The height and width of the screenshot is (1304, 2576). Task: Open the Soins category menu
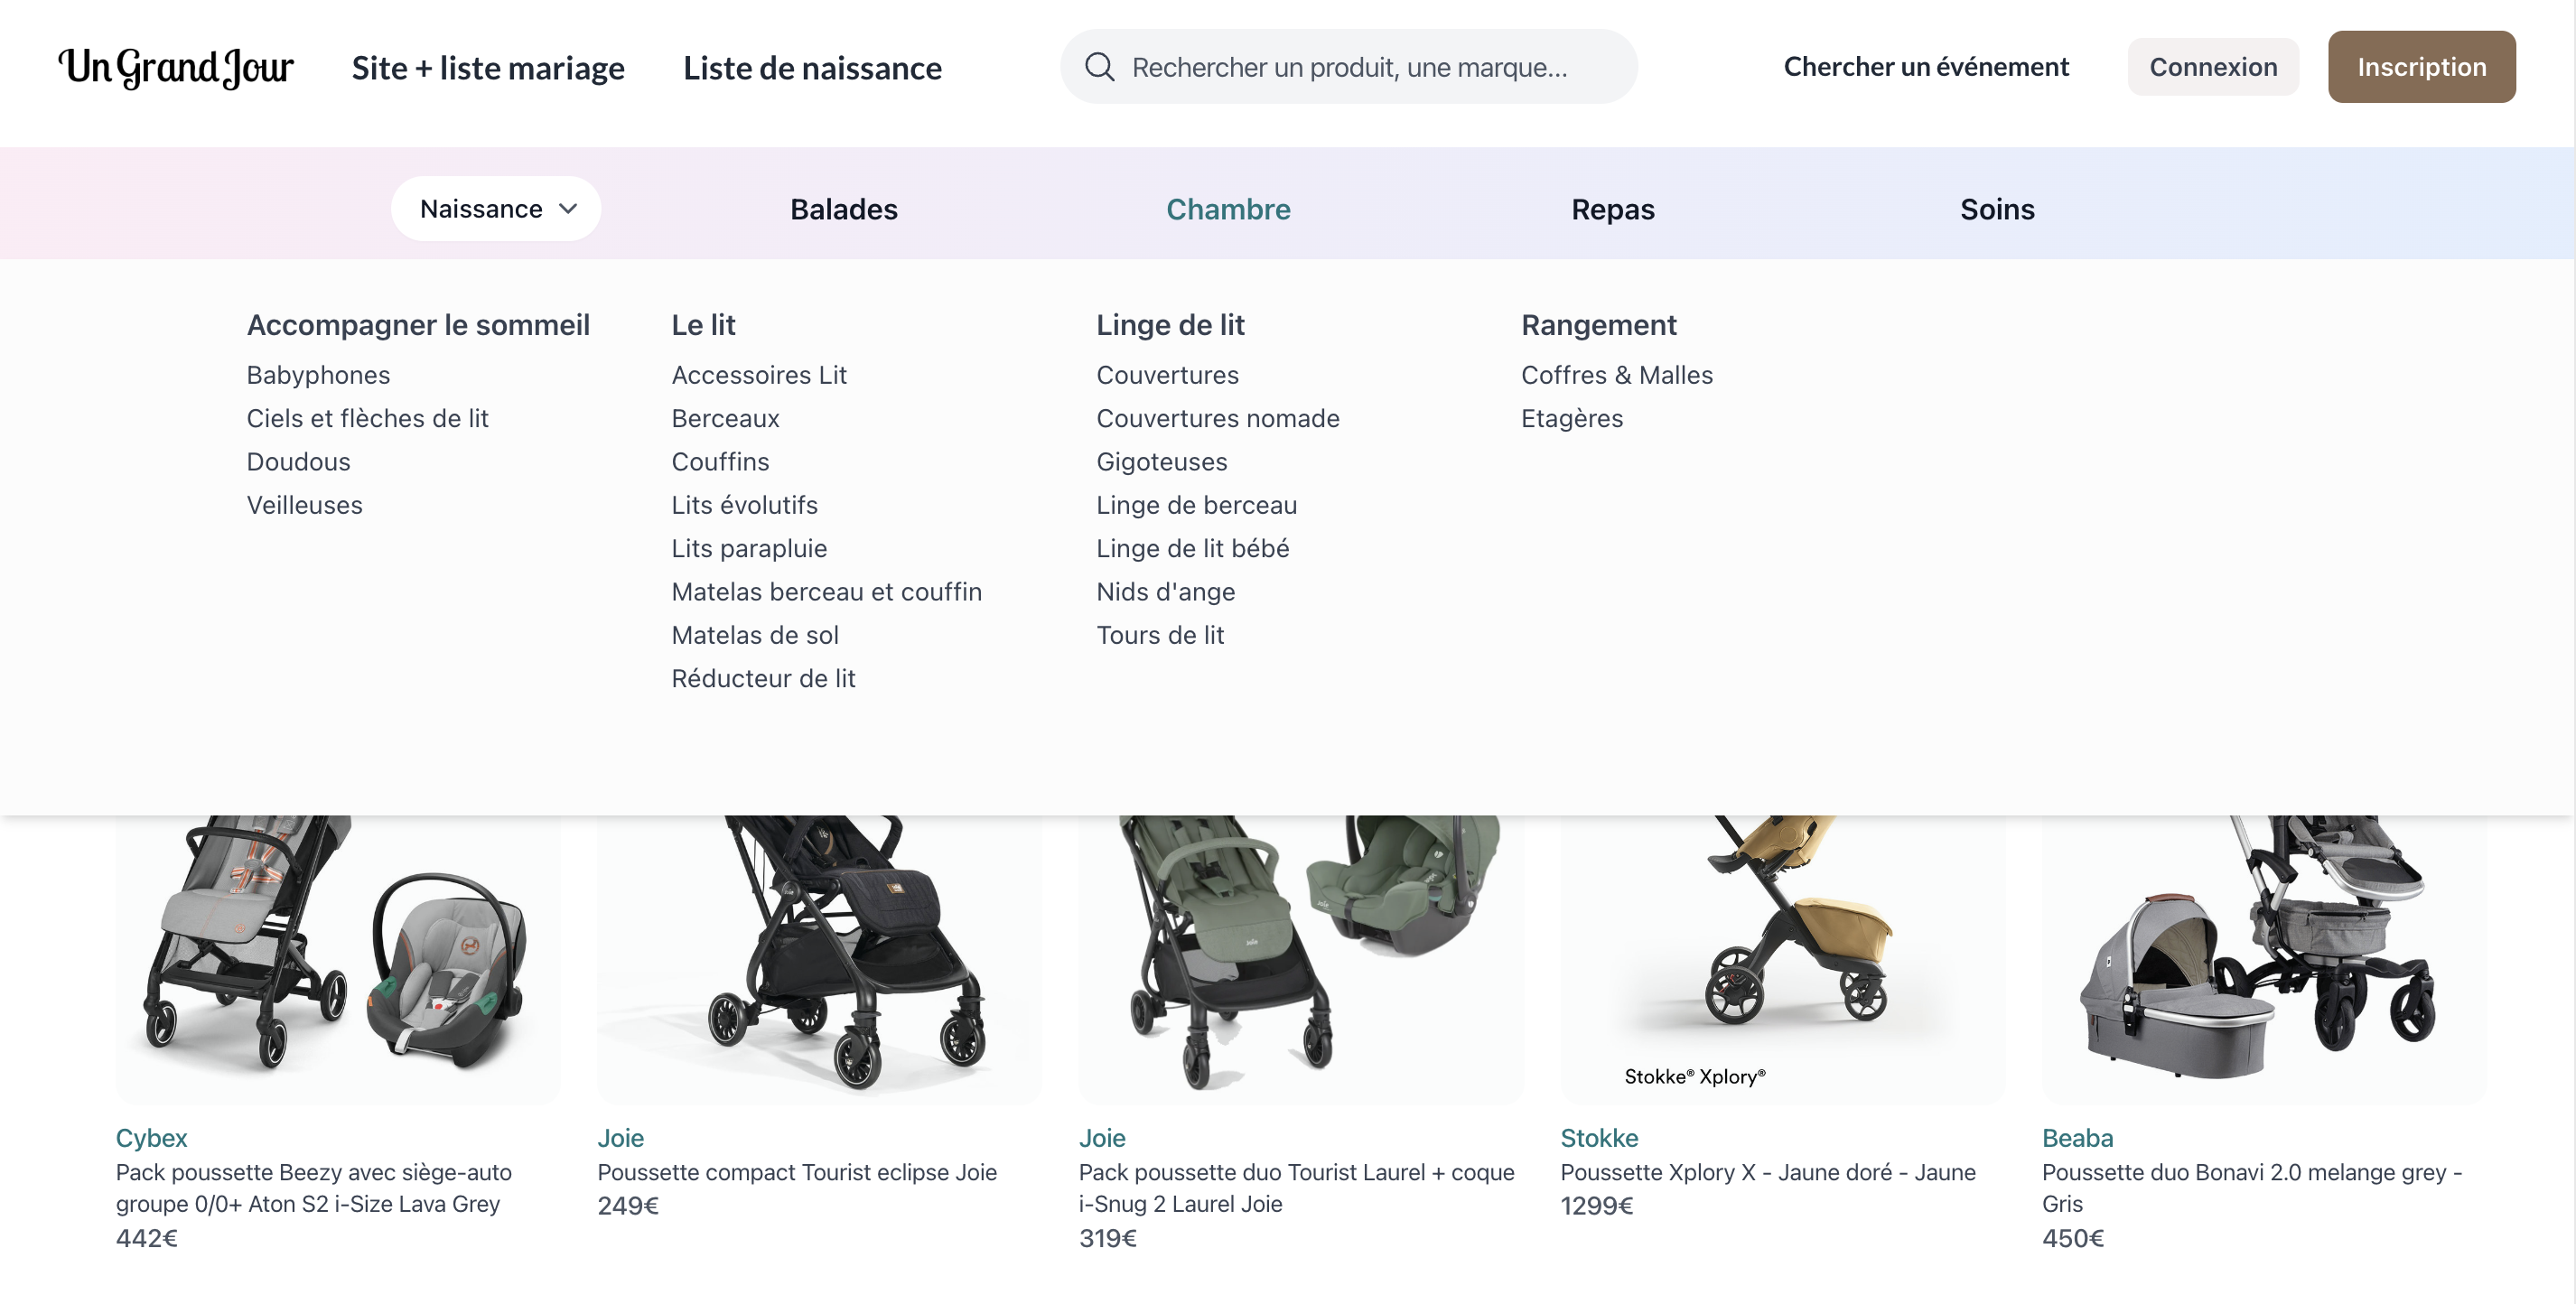pyautogui.click(x=1996, y=209)
